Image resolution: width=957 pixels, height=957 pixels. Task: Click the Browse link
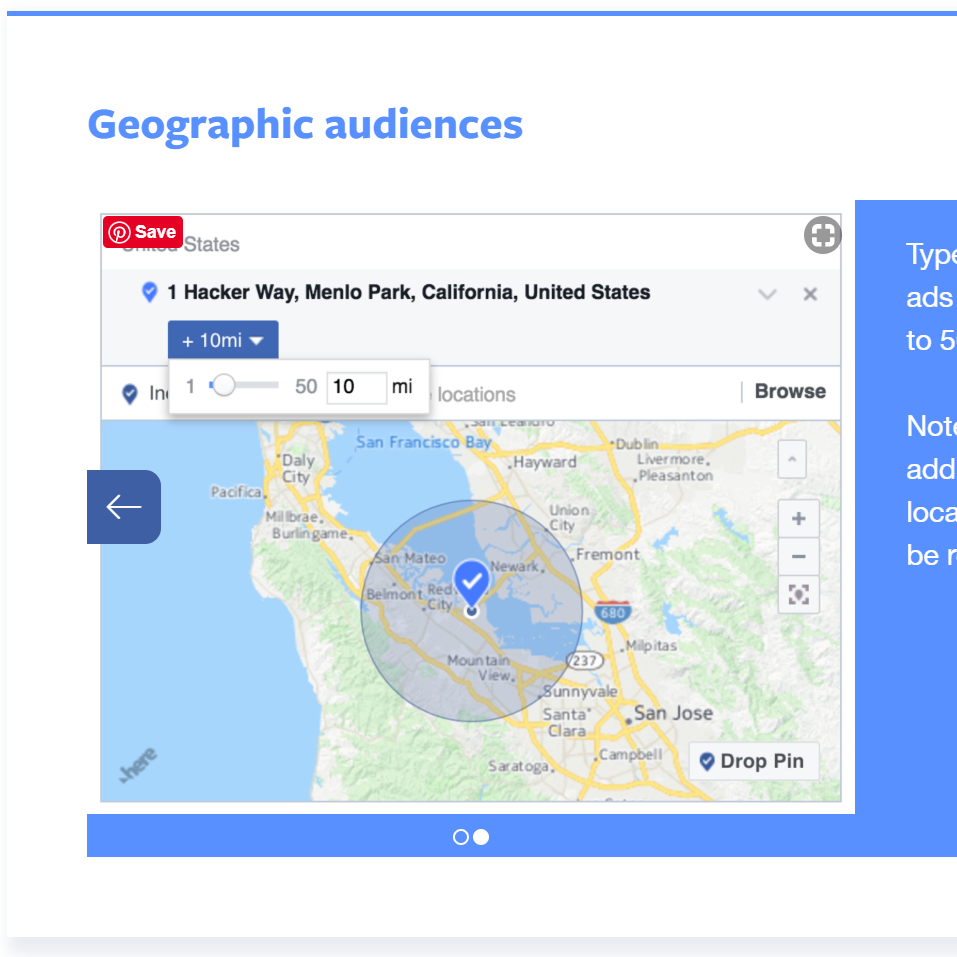790,391
